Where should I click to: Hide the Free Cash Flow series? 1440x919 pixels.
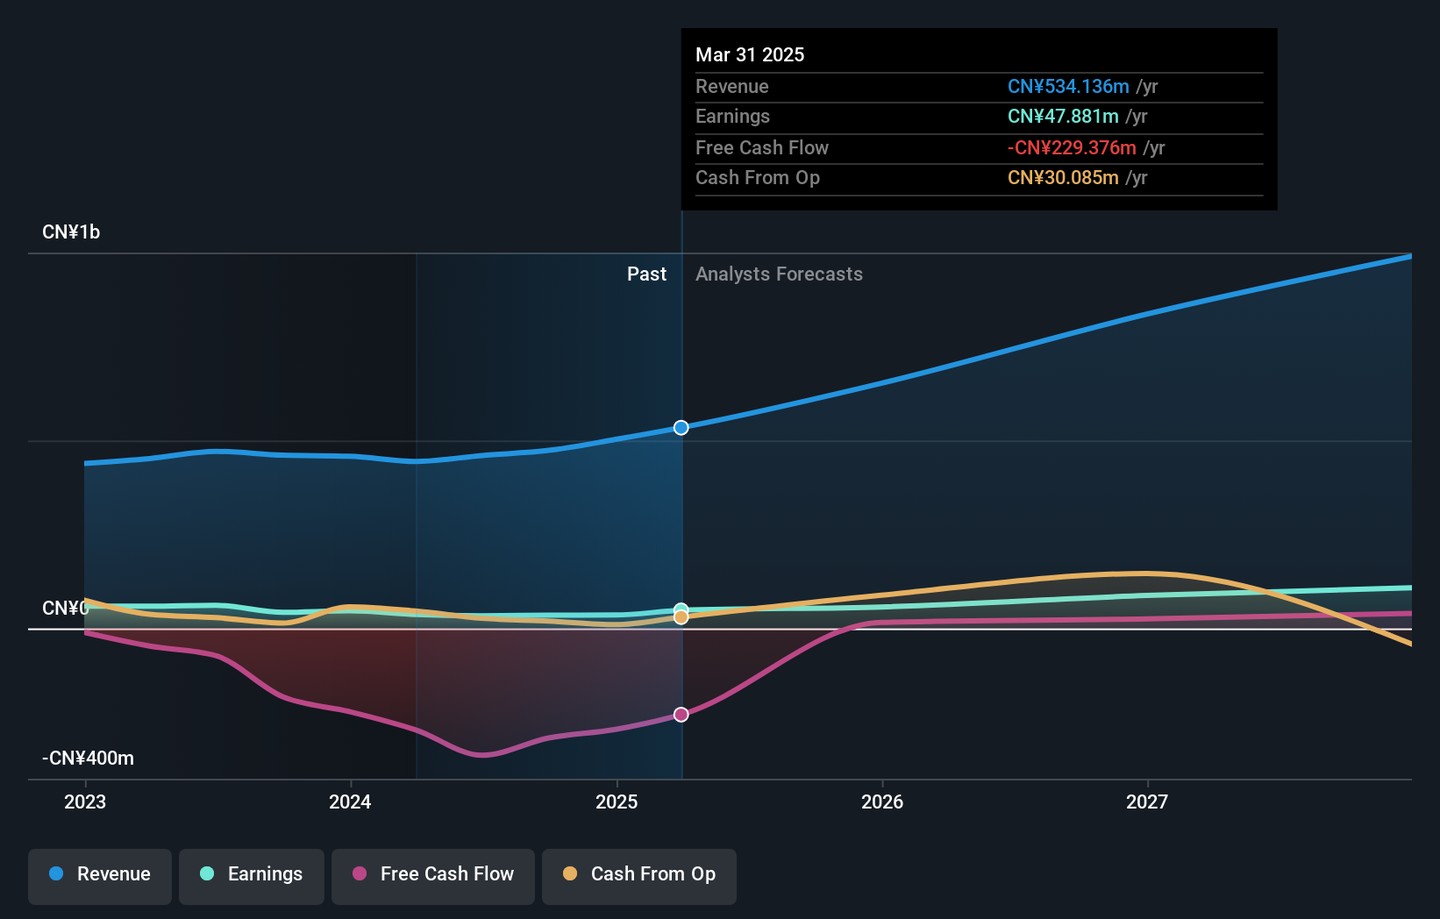[433, 876]
